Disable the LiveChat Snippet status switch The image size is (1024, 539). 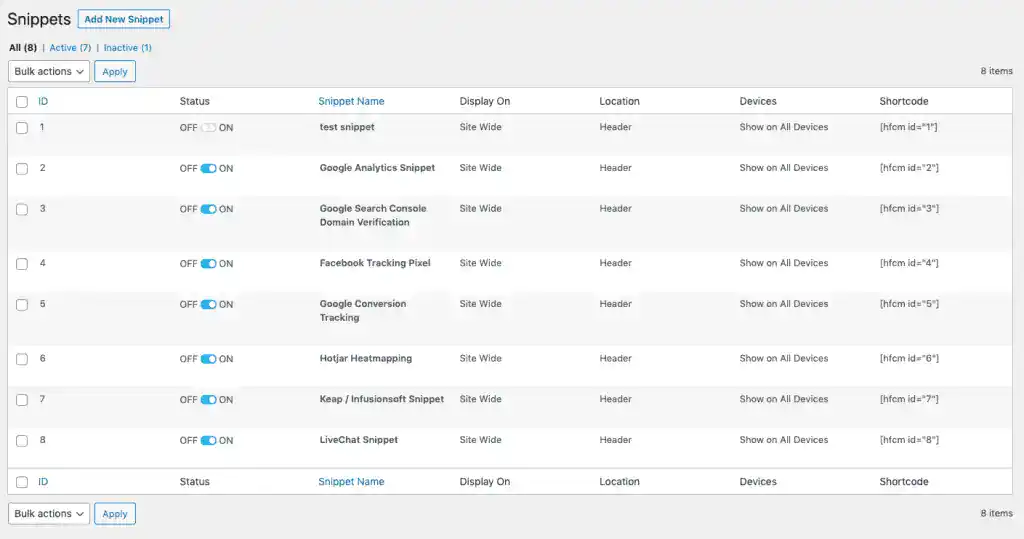click(x=208, y=441)
